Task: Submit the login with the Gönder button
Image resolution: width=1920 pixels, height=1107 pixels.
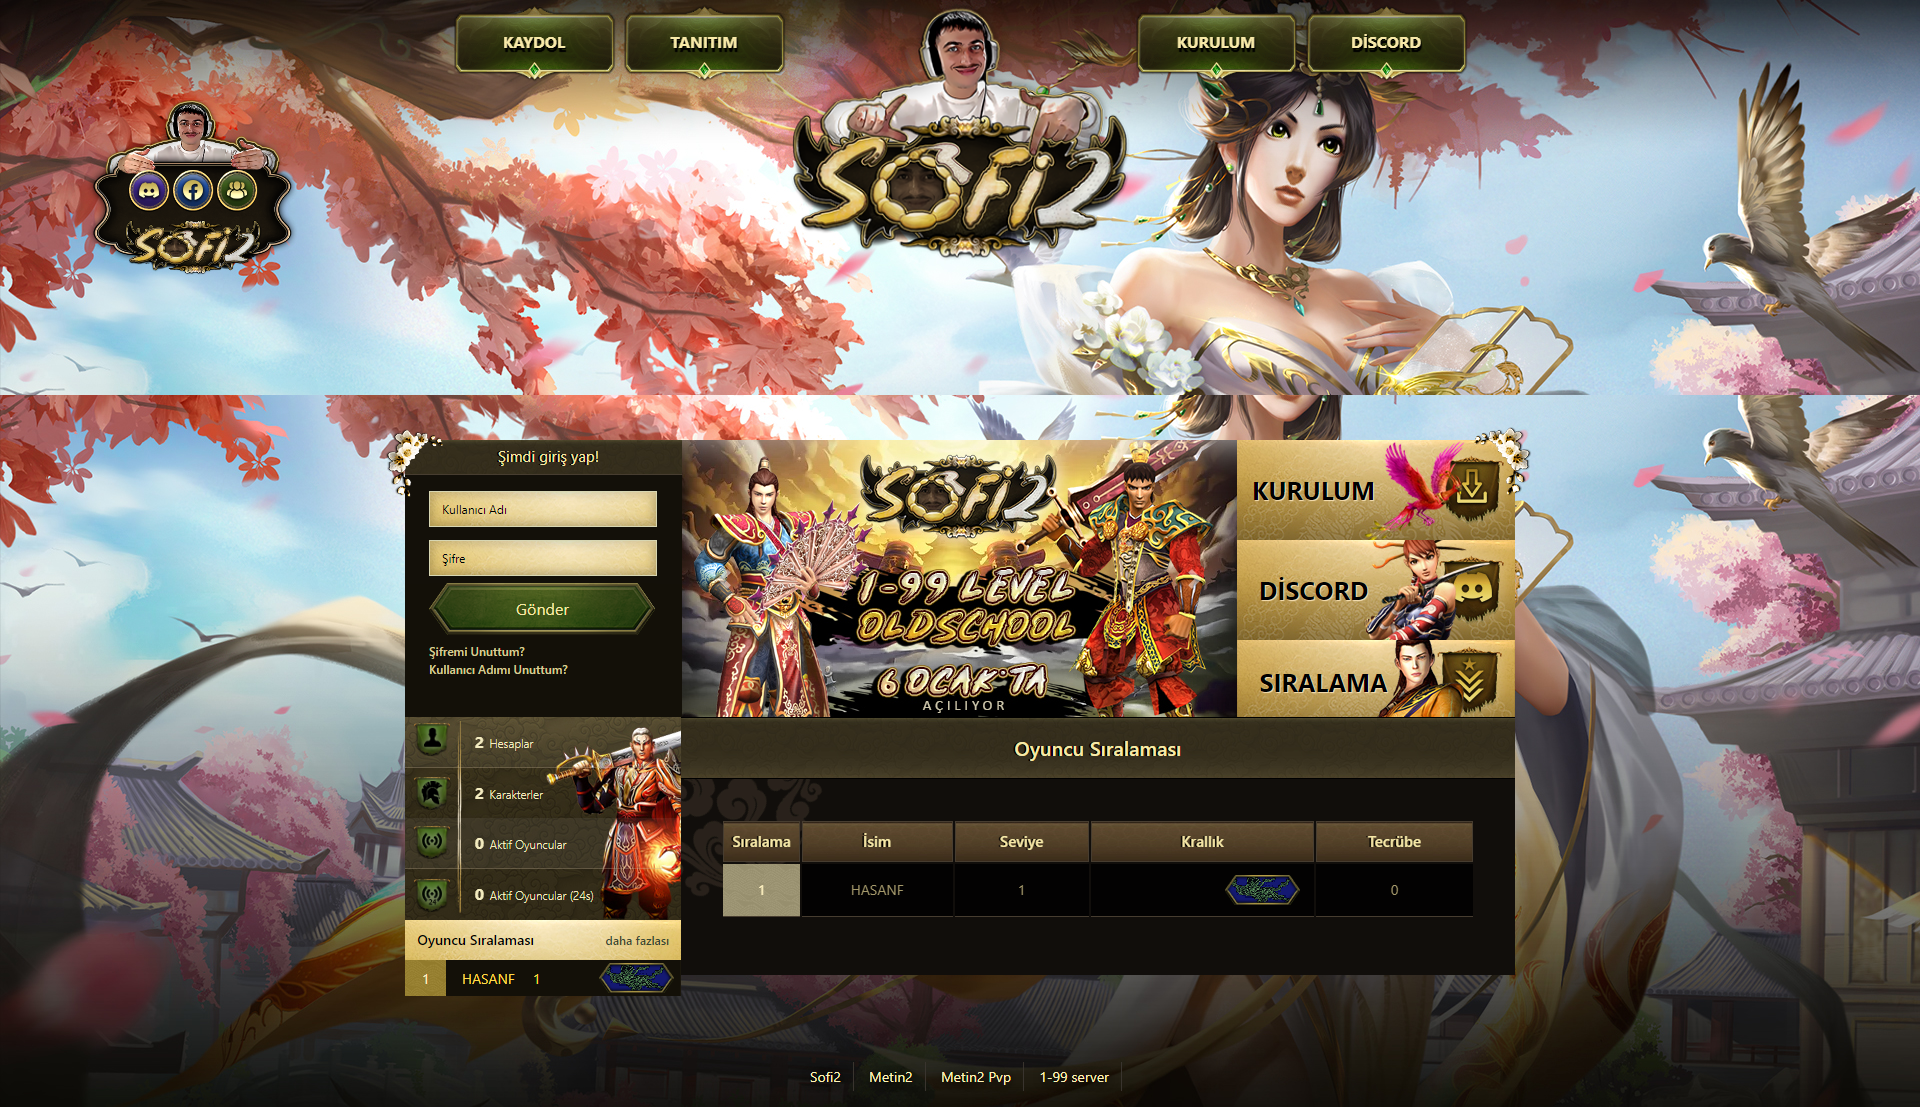Action: pyautogui.click(x=542, y=609)
